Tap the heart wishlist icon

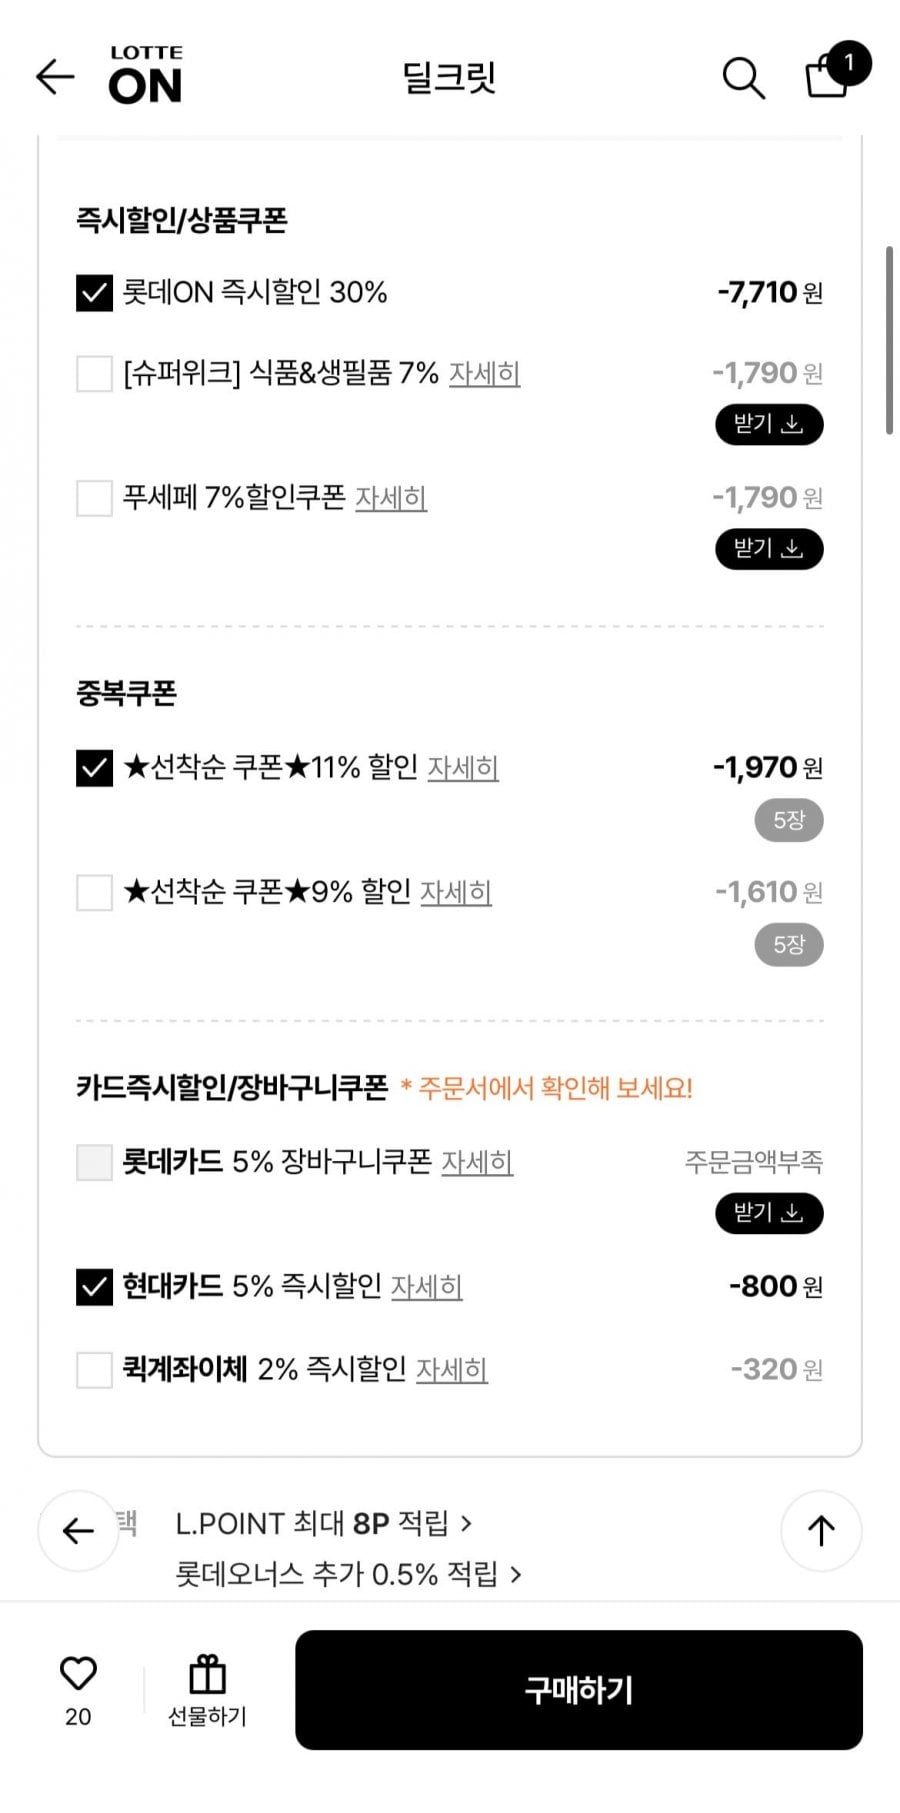(x=78, y=1674)
